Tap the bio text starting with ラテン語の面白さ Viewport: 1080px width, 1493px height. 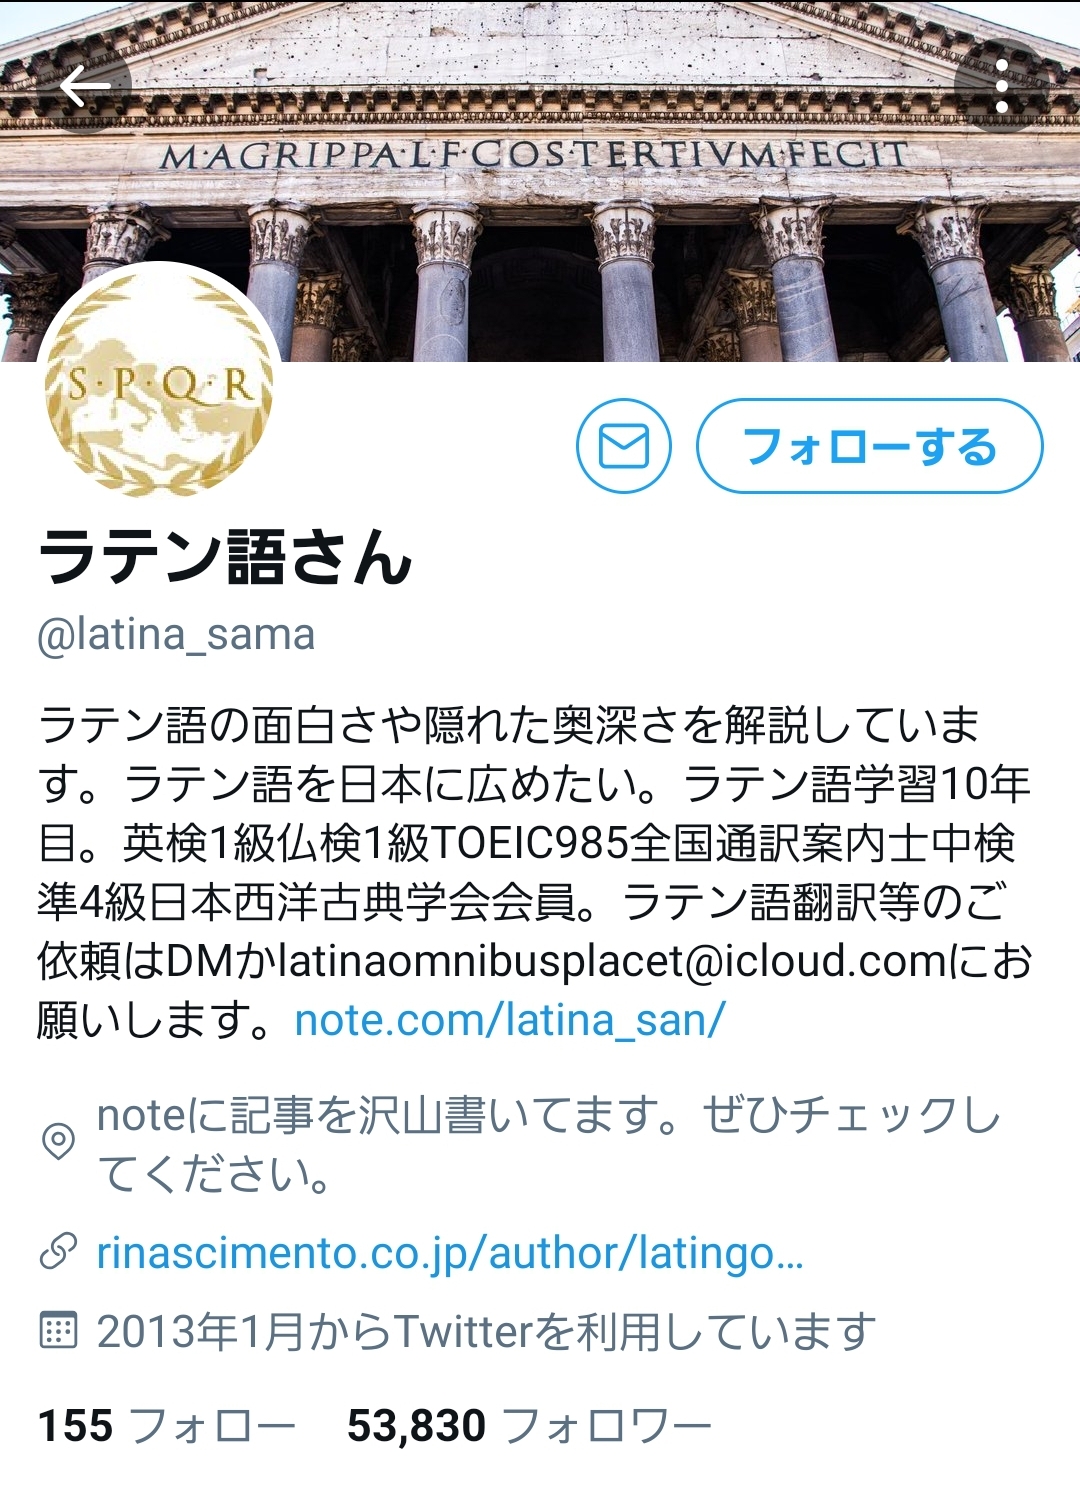click(x=536, y=872)
